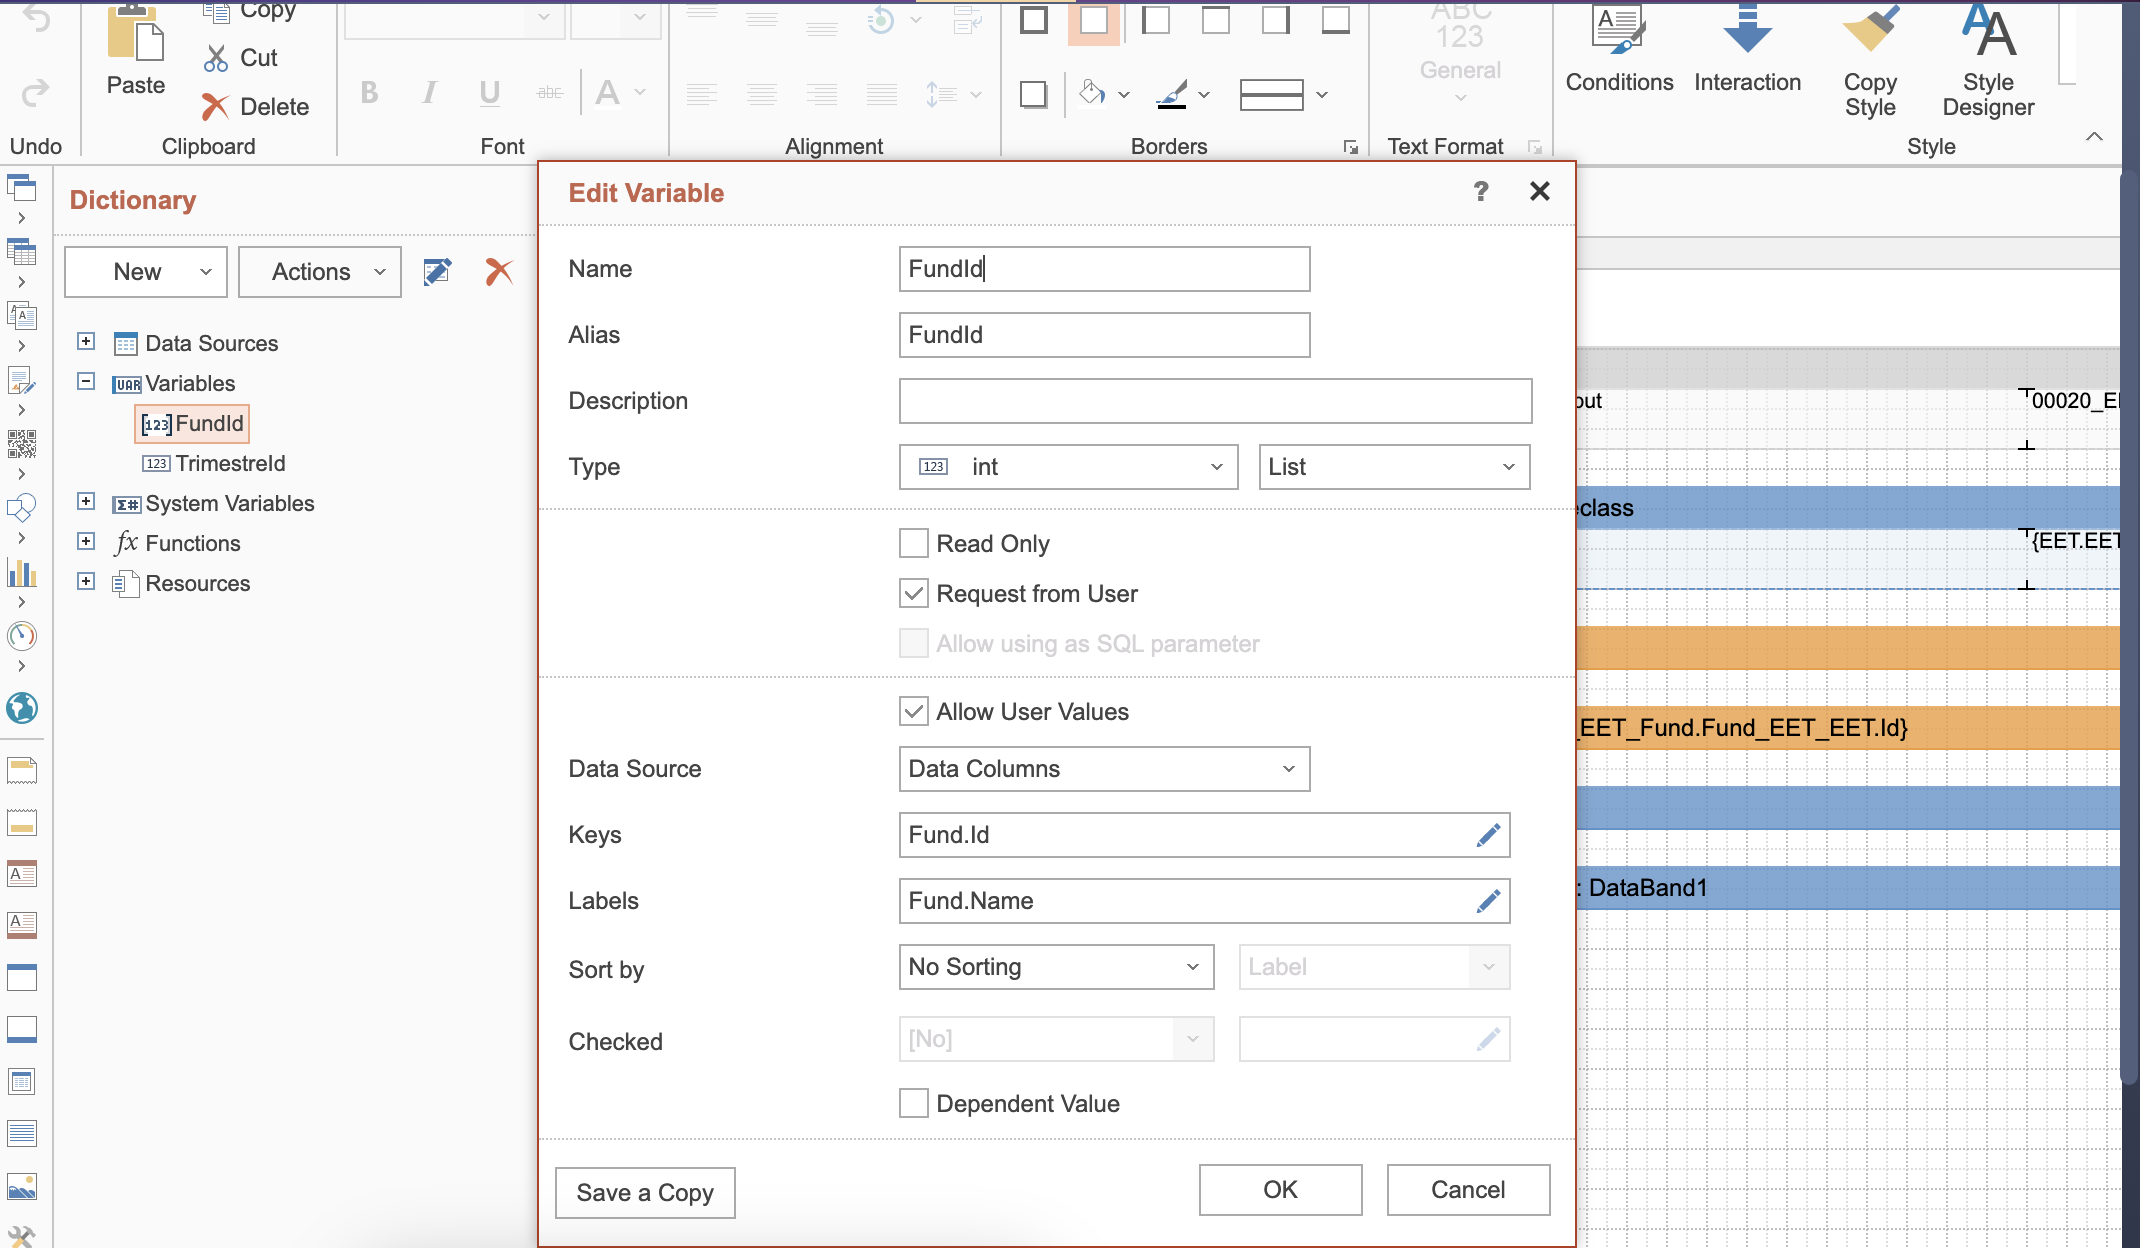Click the help question mark in Edit Variable

coord(1481,191)
